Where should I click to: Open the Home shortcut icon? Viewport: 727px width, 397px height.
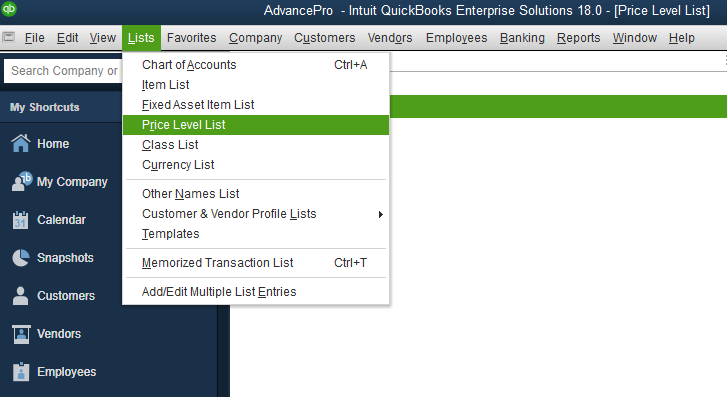pos(21,143)
